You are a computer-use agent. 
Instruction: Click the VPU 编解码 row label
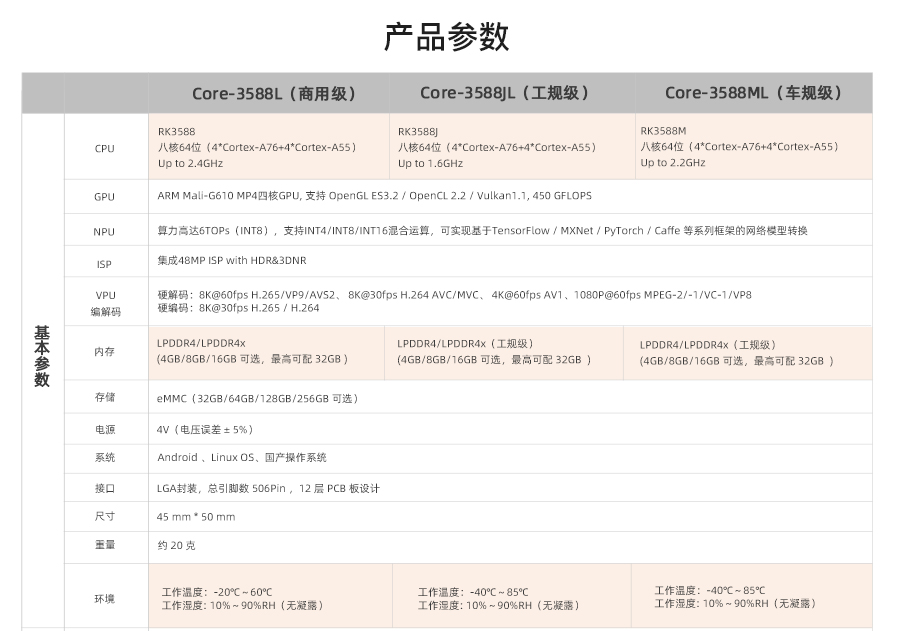click(x=105, y=303)
